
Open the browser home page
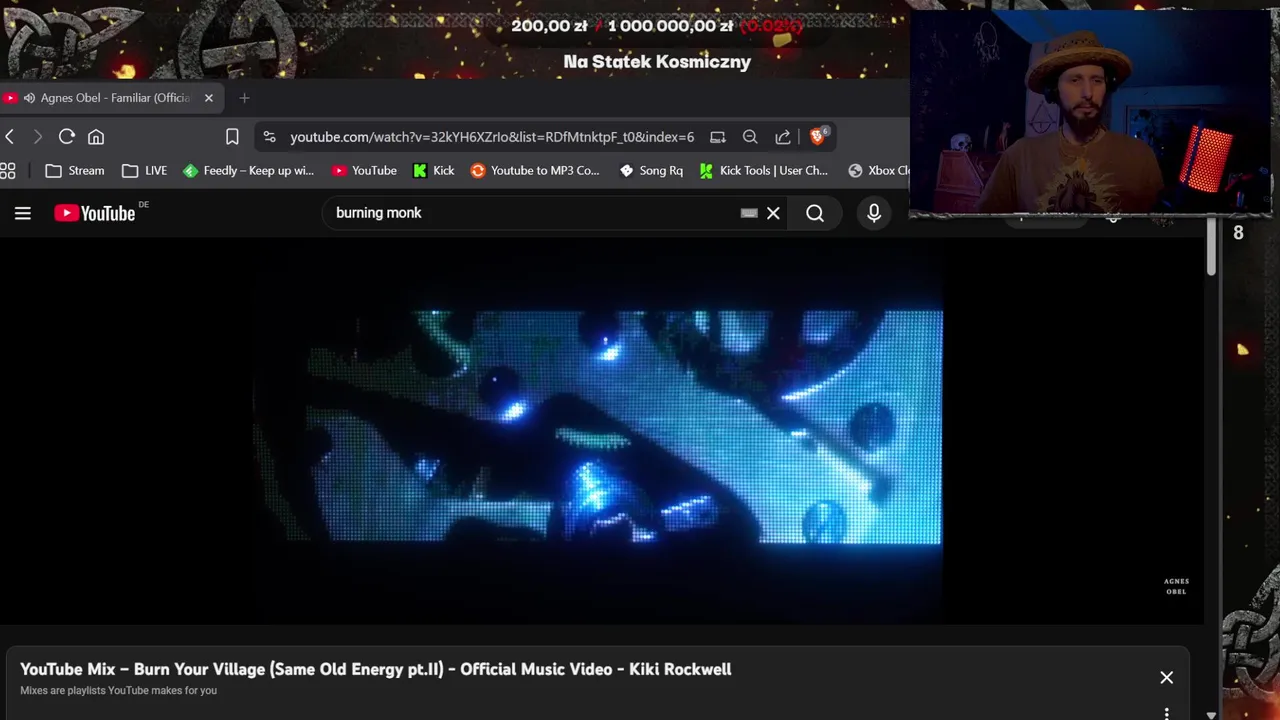96,137
